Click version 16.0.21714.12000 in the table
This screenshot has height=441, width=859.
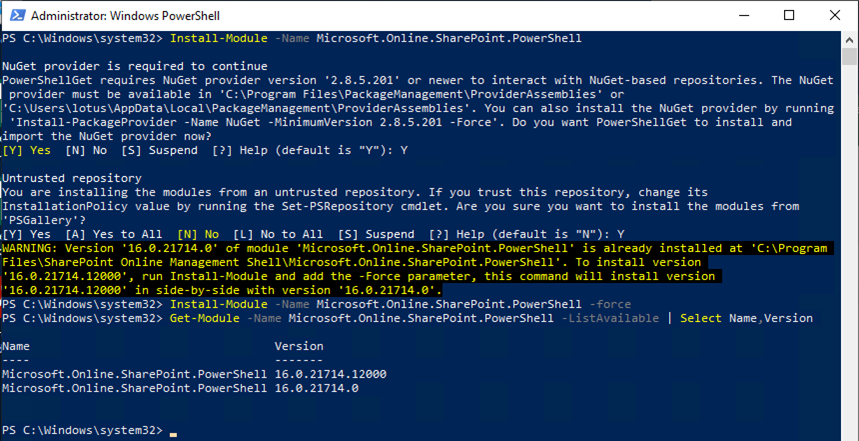330,374
